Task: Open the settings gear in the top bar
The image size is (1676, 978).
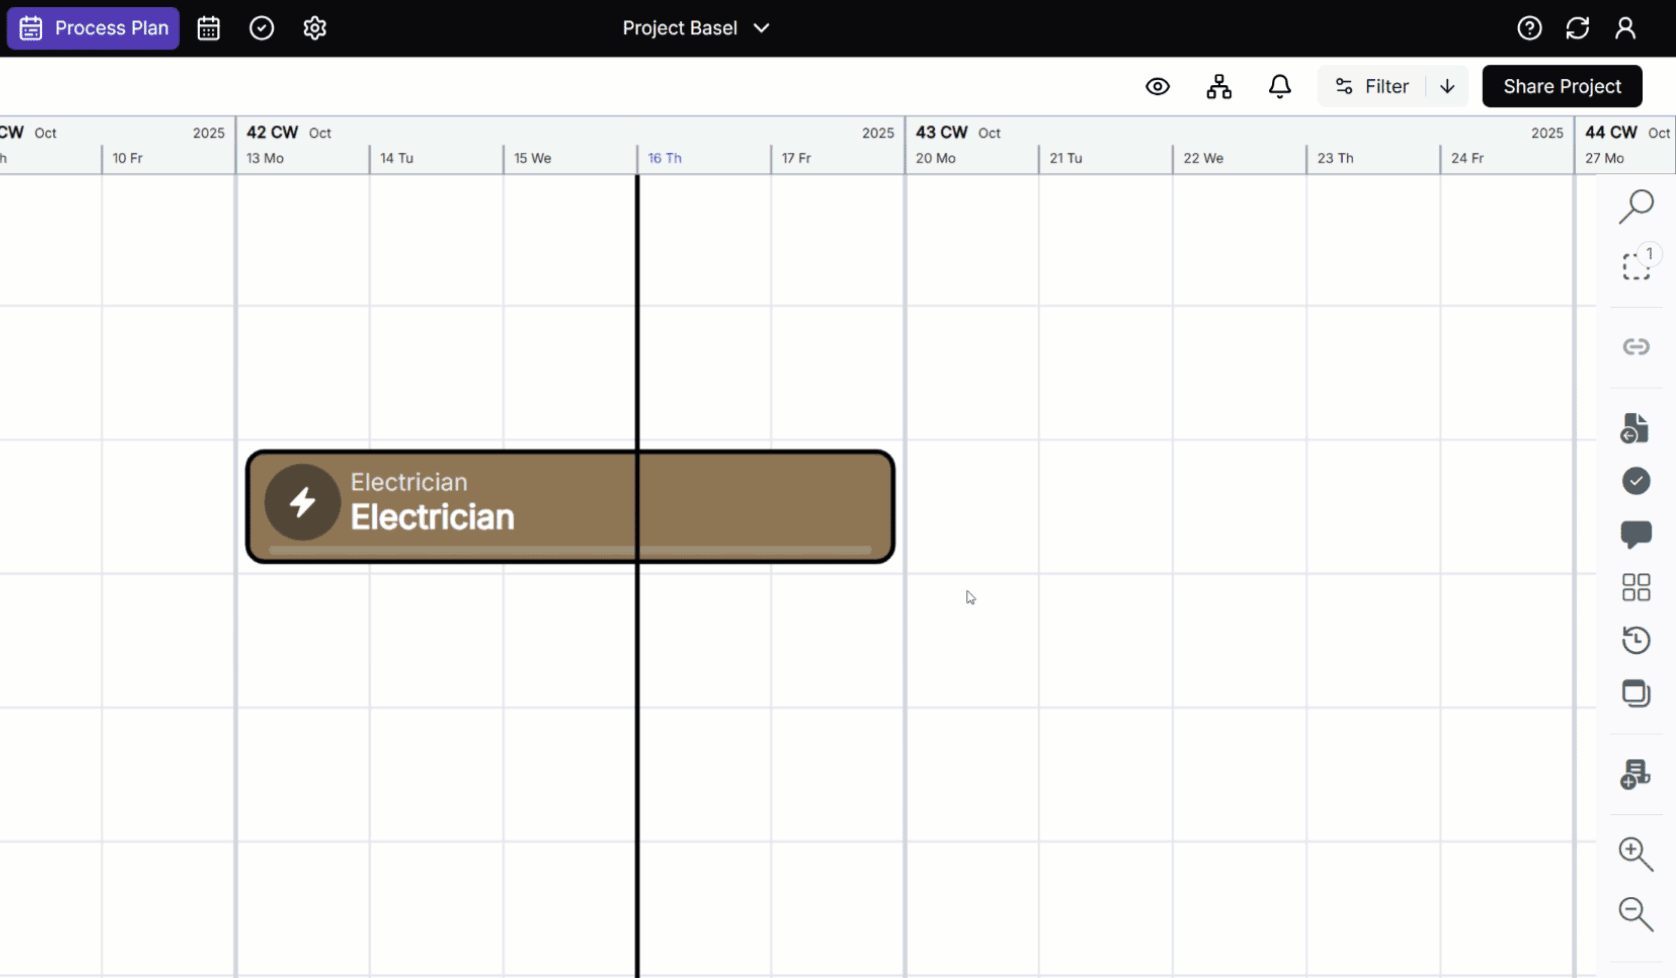Action: 315,28
